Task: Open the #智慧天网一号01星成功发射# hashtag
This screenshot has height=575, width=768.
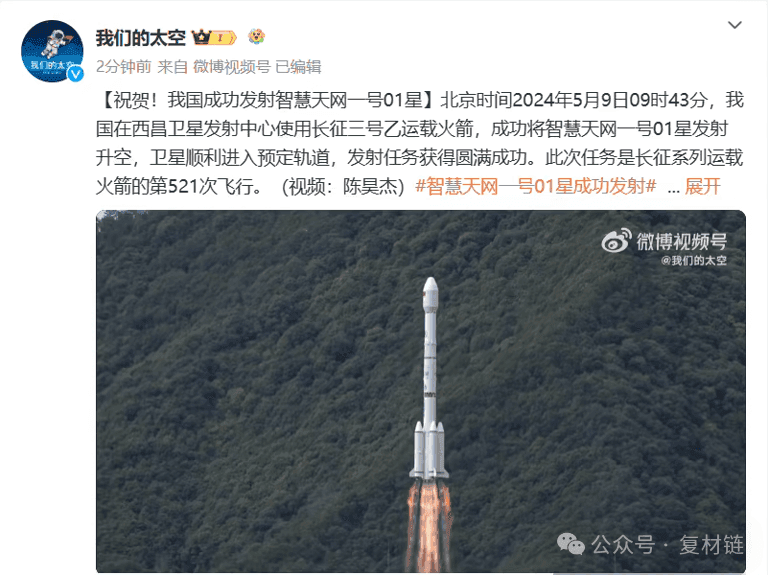Action: pyautogui.click(x=535, y=187)
